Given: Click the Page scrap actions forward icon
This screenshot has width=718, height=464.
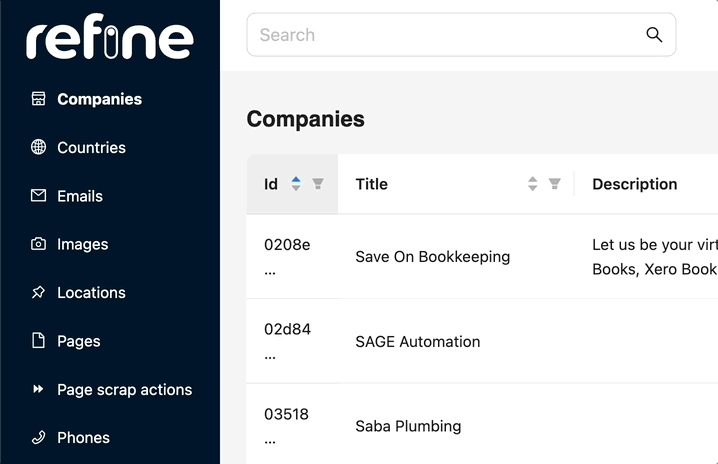Looking at the screenshot, I should 38,389.
